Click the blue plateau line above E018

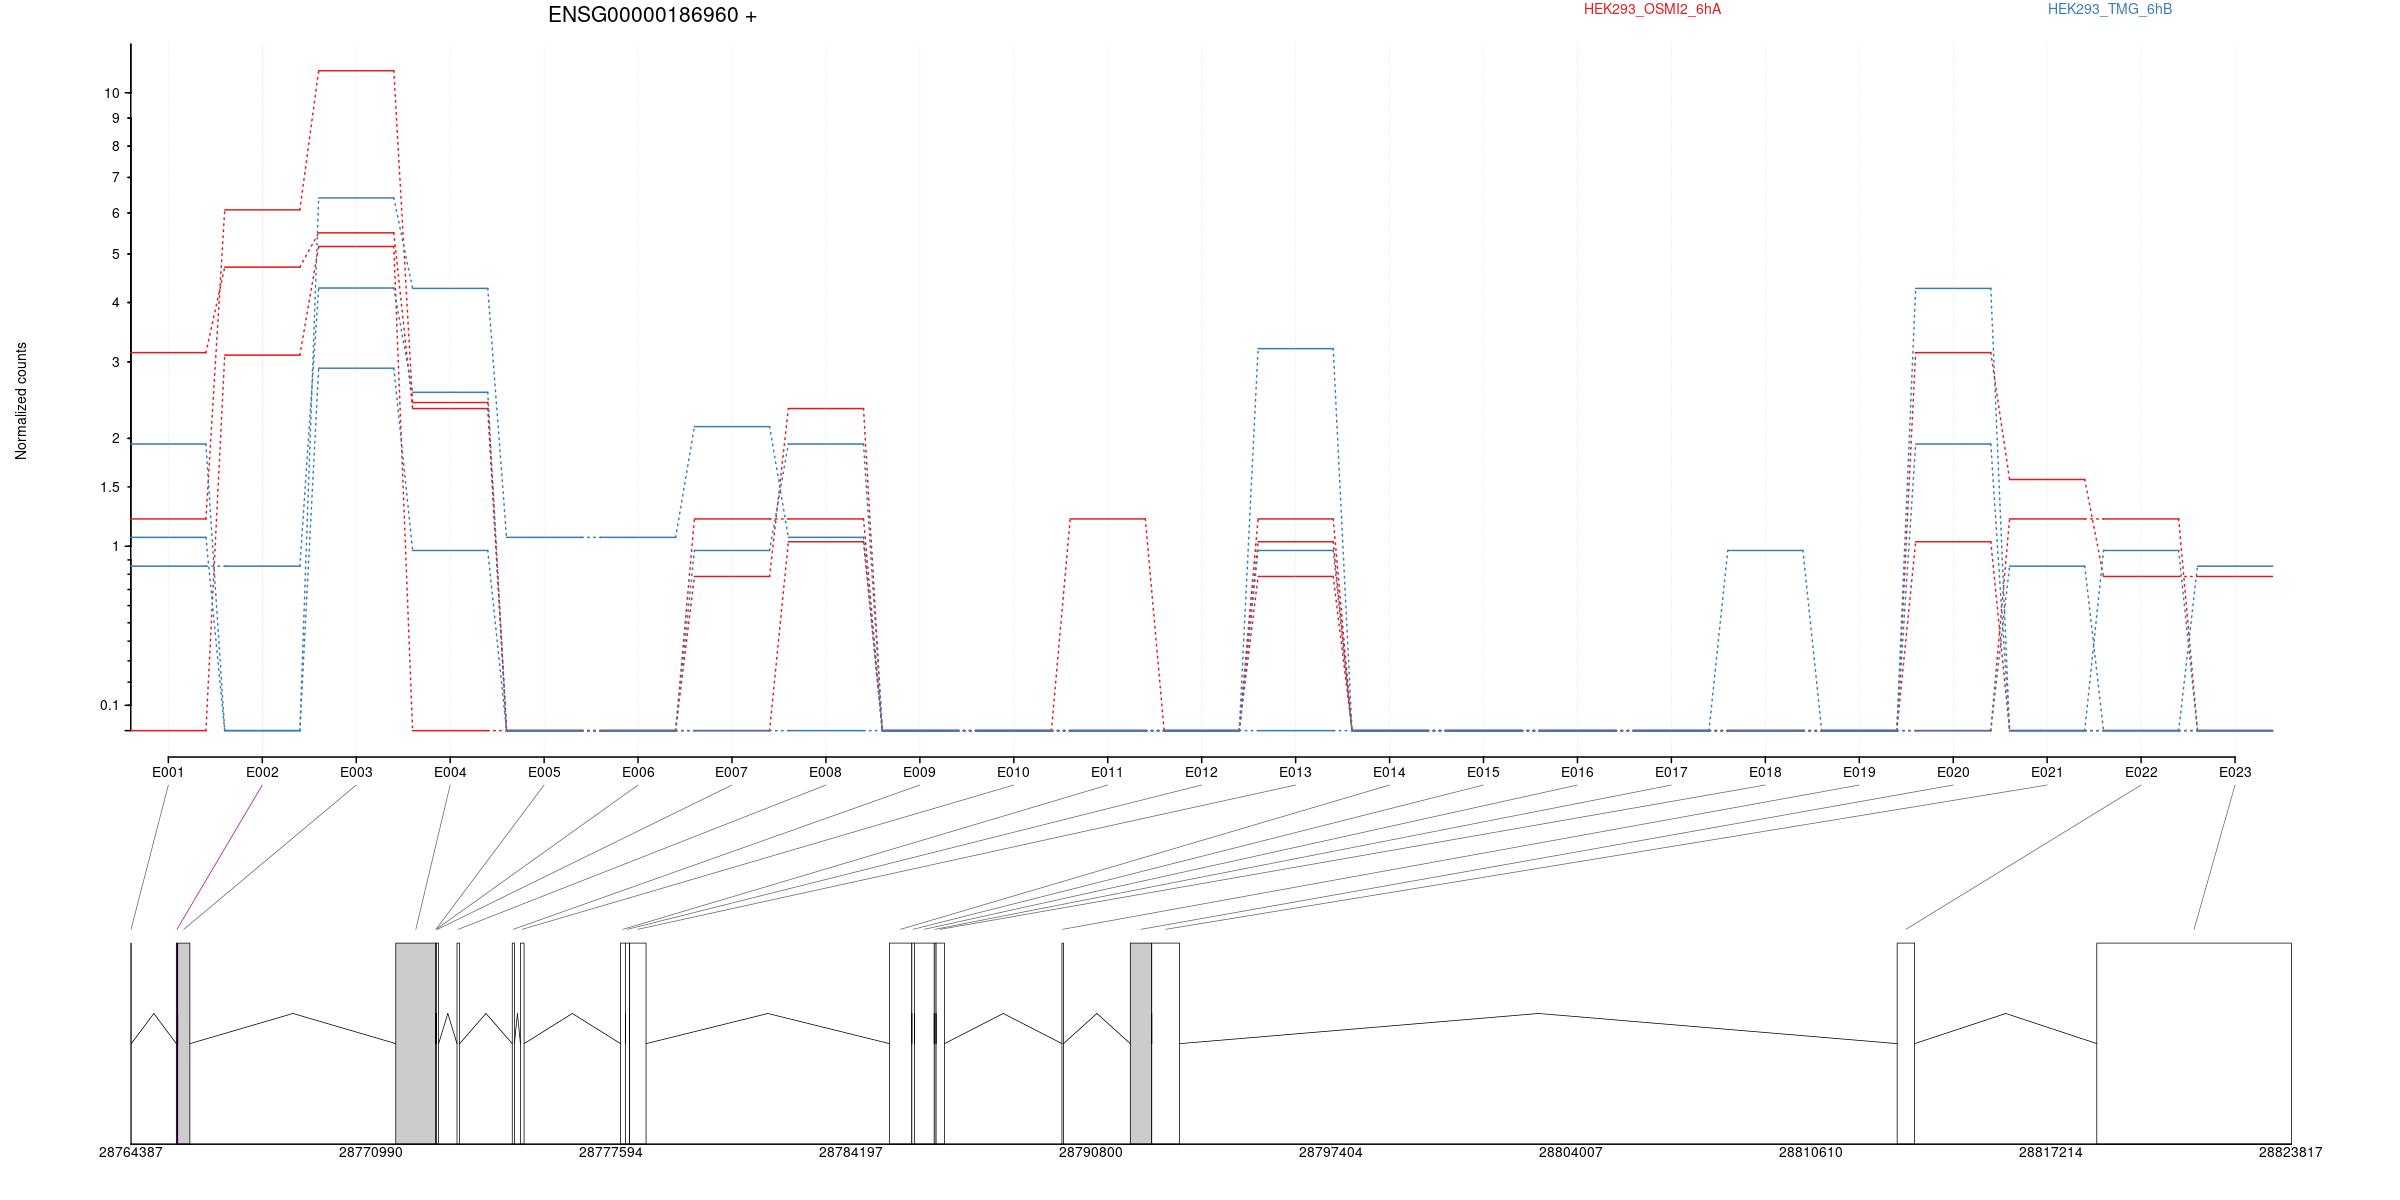click(x=1765, y=550)
